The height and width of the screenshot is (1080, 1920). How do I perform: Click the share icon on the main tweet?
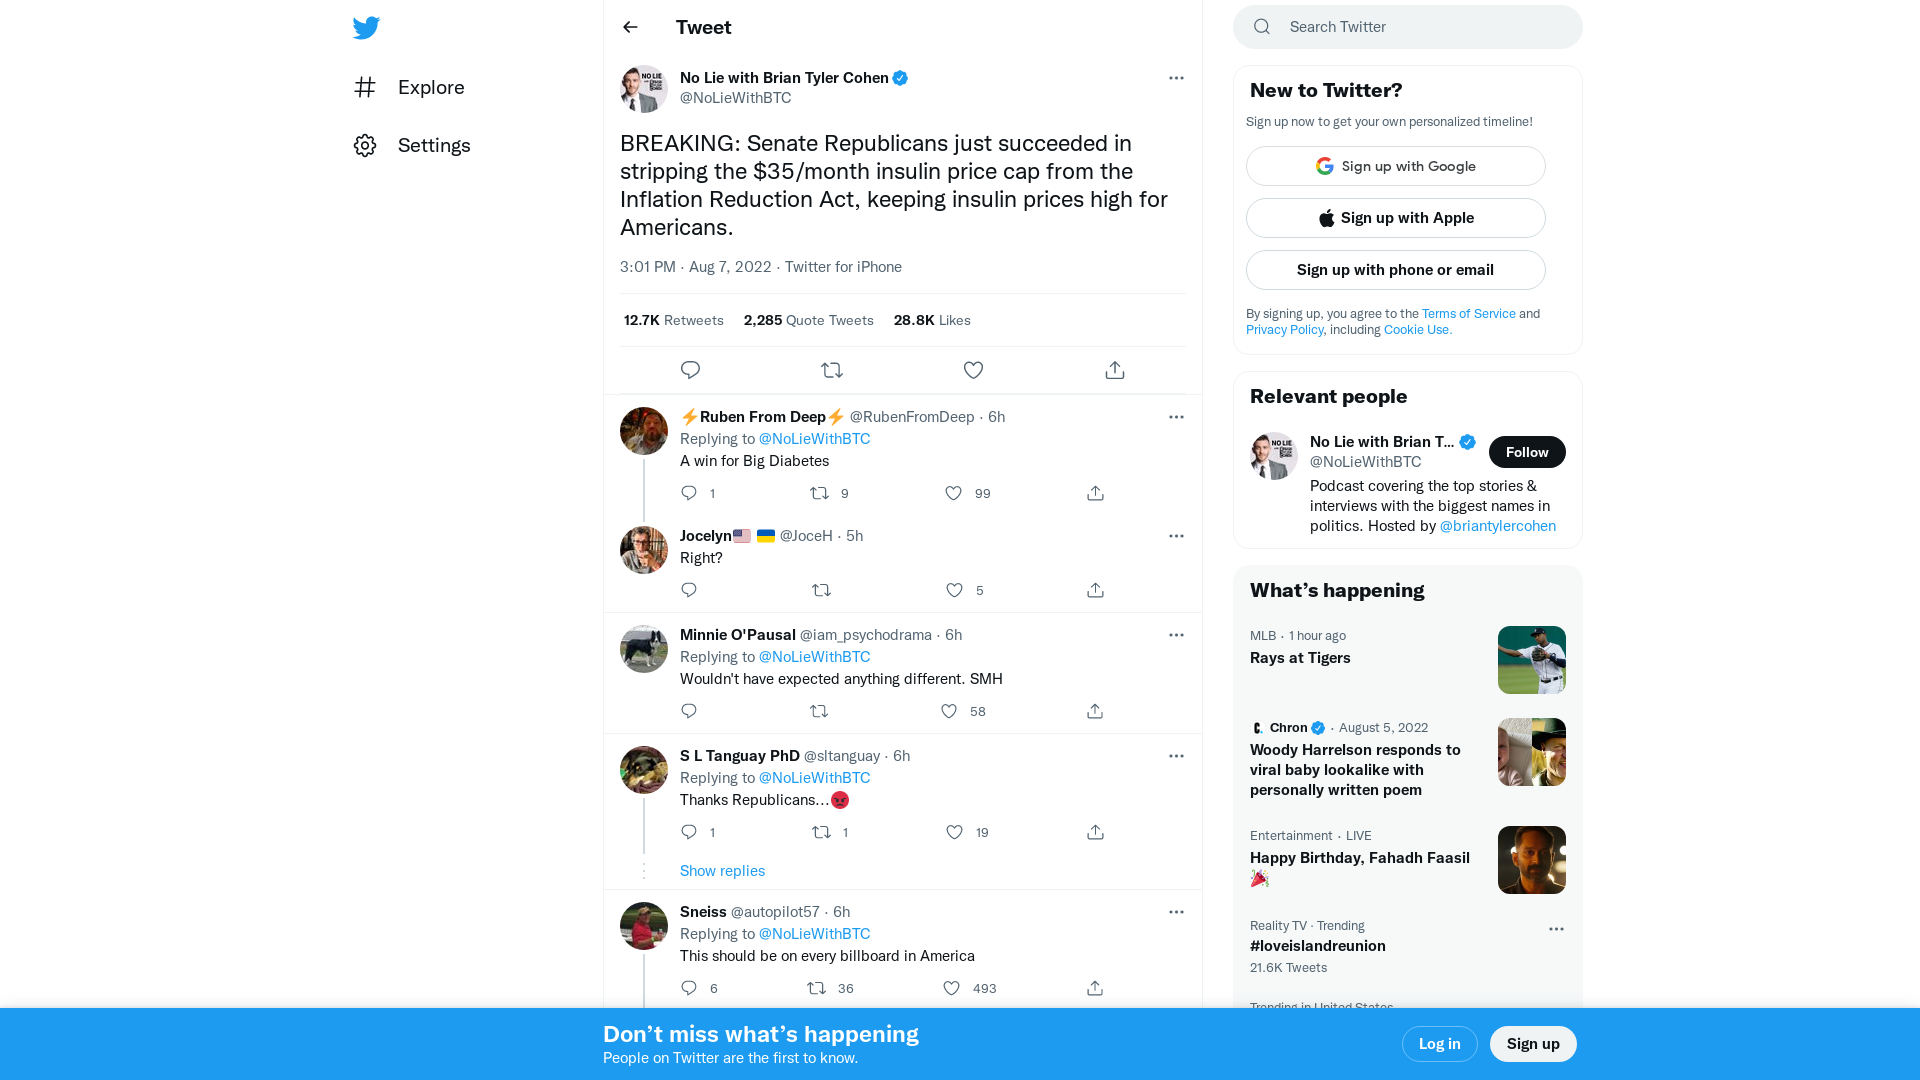[x=1114, y=369]
